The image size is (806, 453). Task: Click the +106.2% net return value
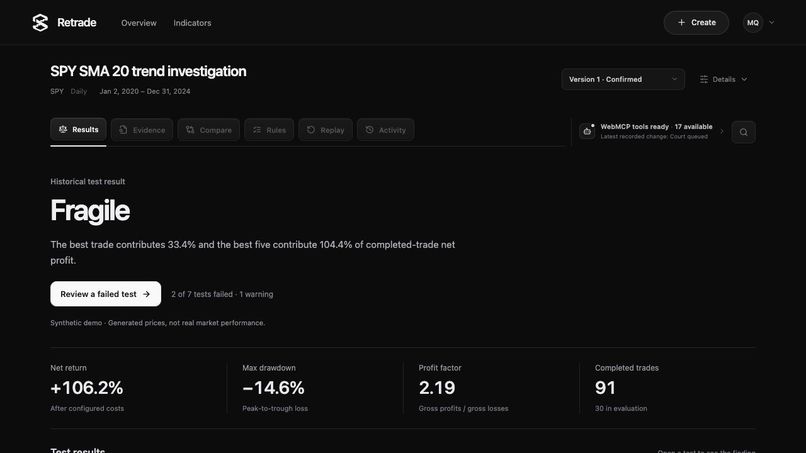pos(87,388)
